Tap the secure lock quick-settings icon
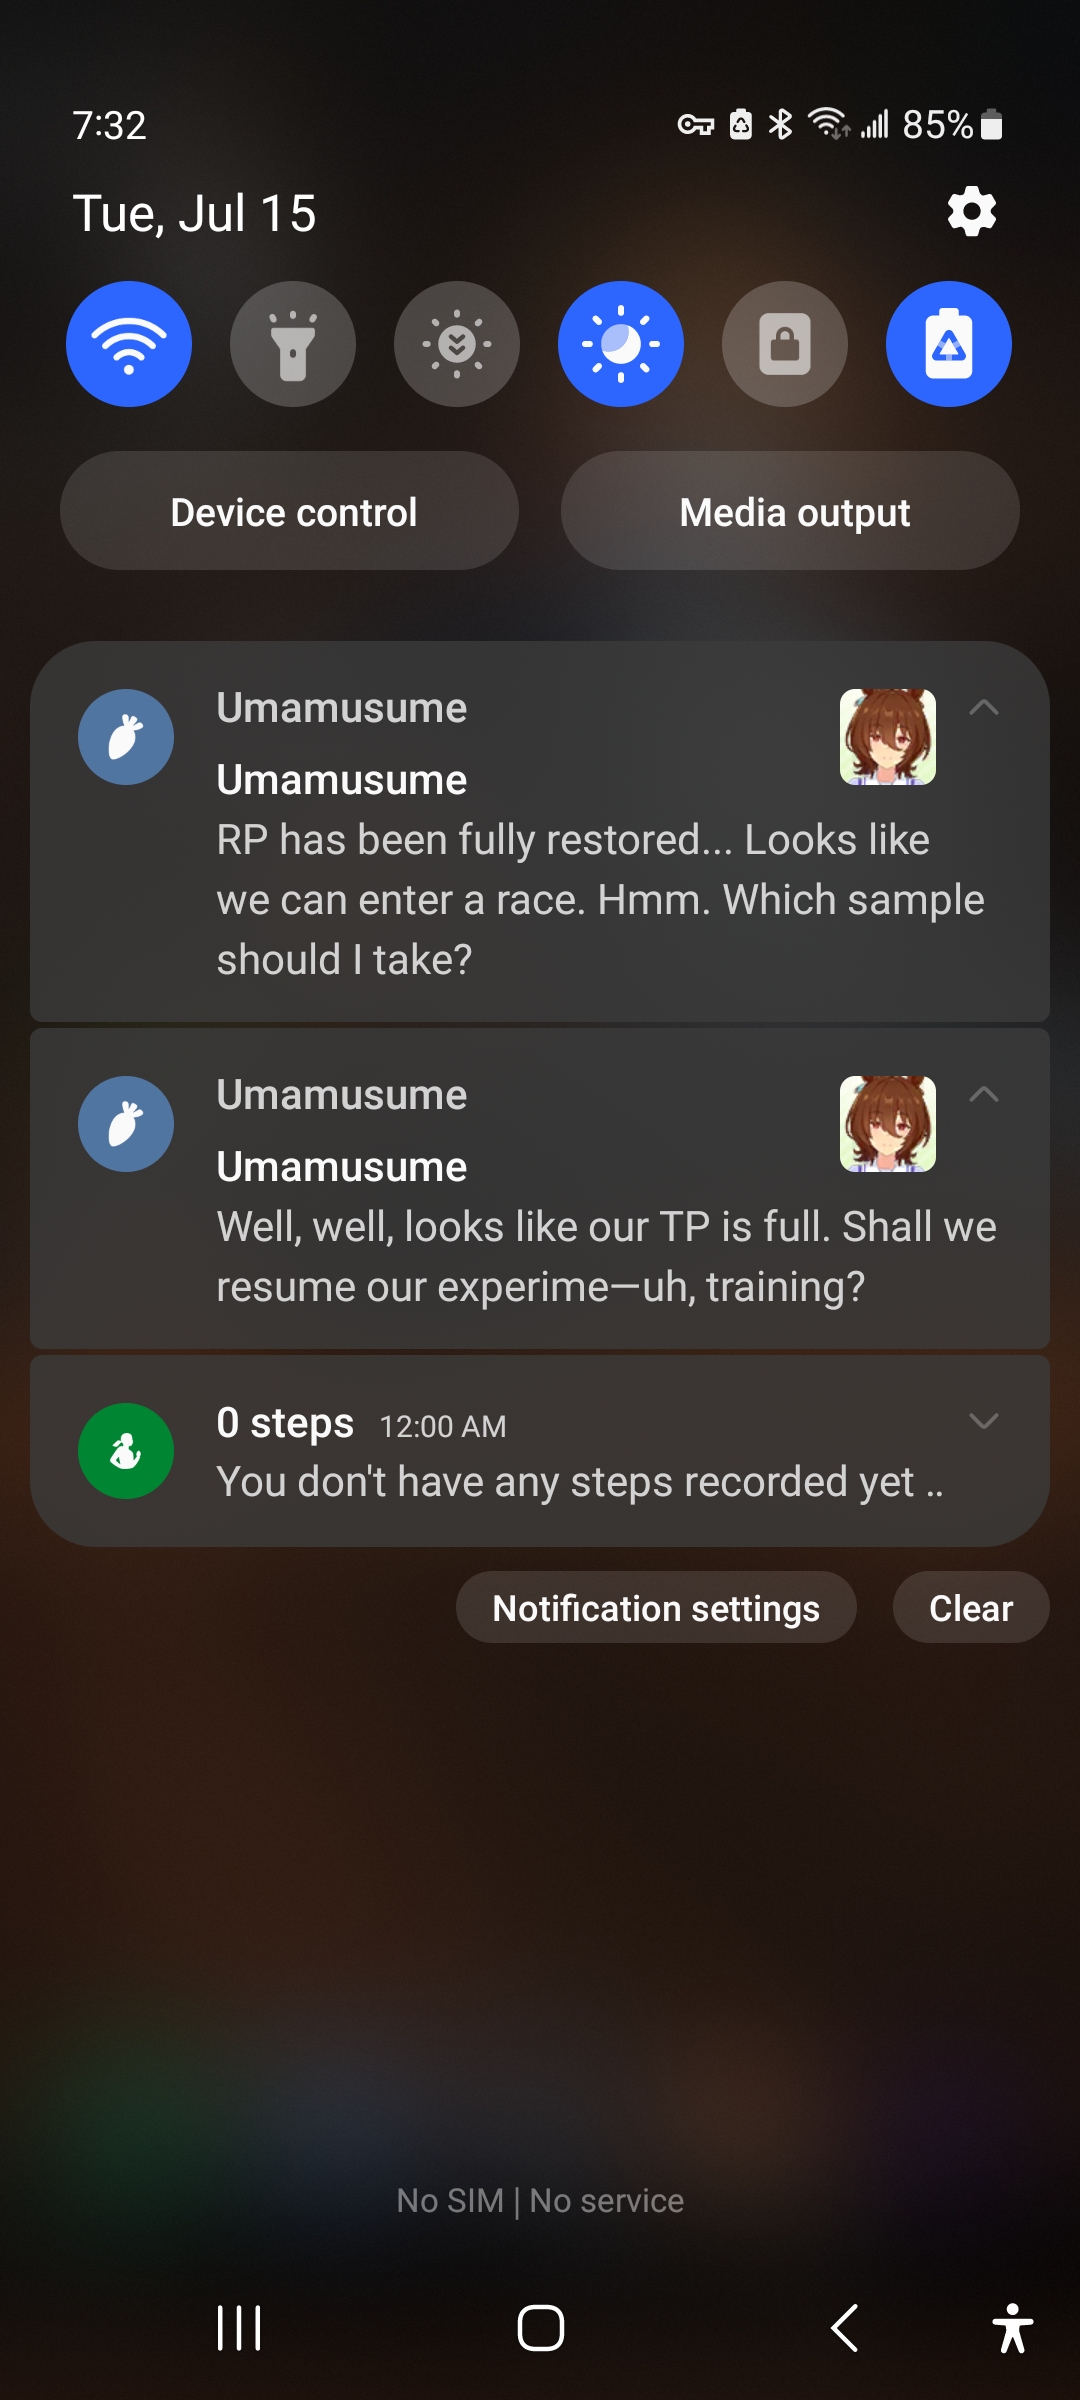The image size is (1080, 2400). pos(785,344)
